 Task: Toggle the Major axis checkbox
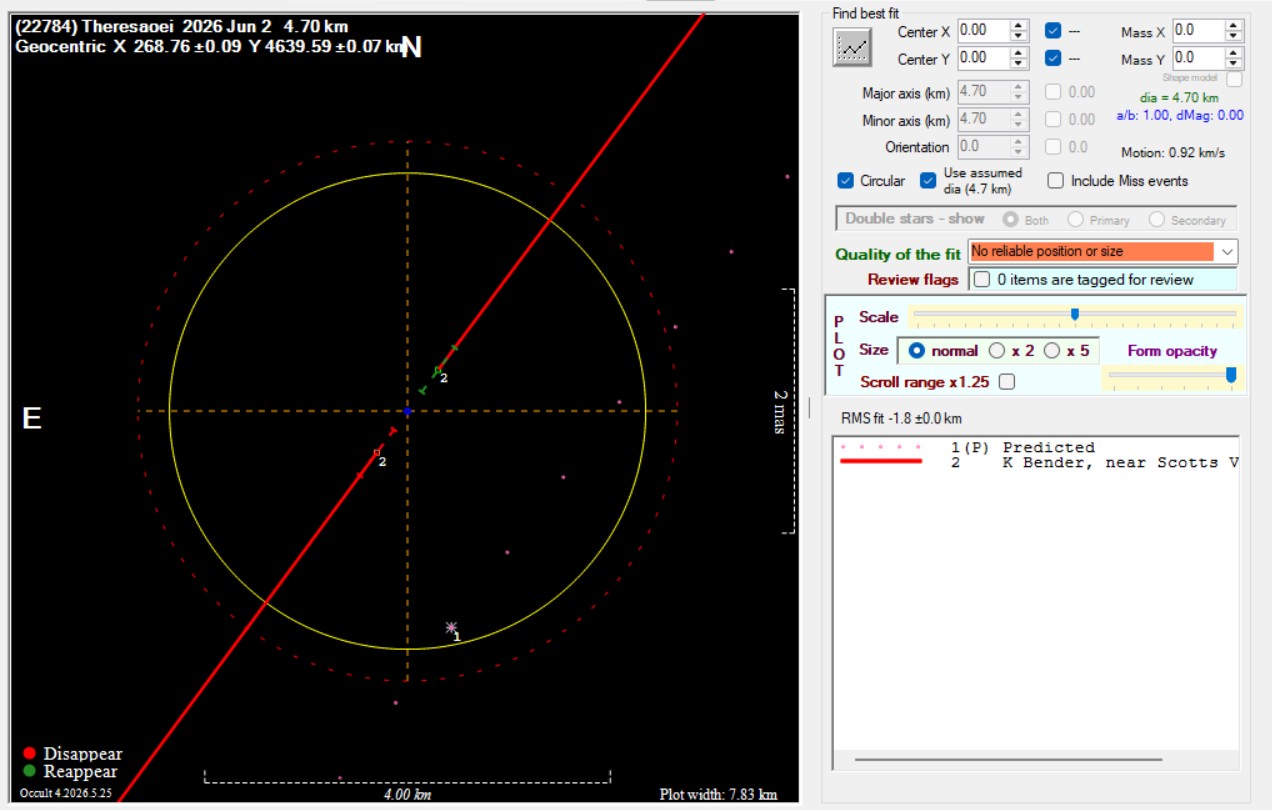[1053, 92]
